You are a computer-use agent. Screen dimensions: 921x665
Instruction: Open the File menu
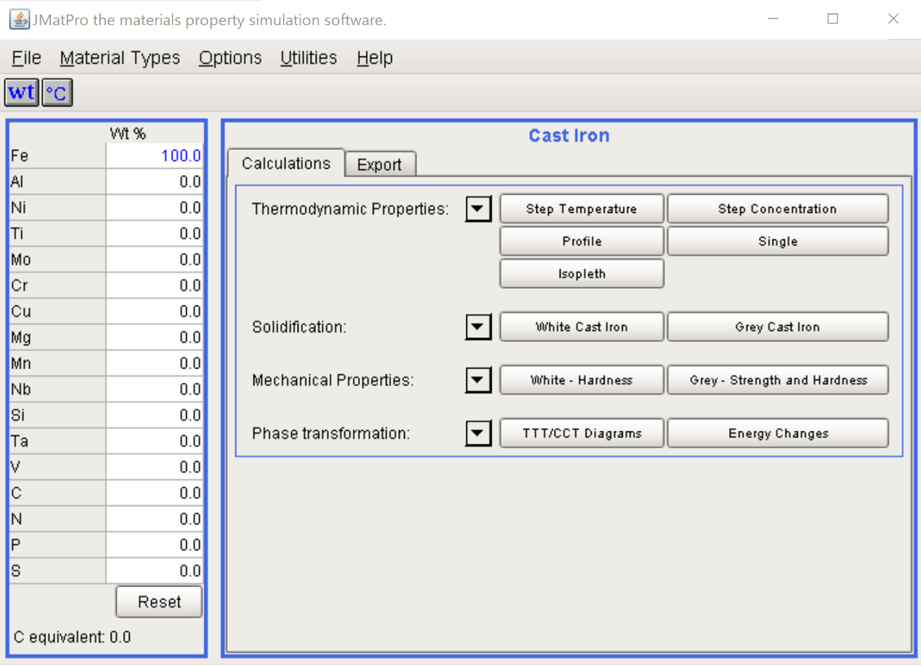(x=26, y=58)
